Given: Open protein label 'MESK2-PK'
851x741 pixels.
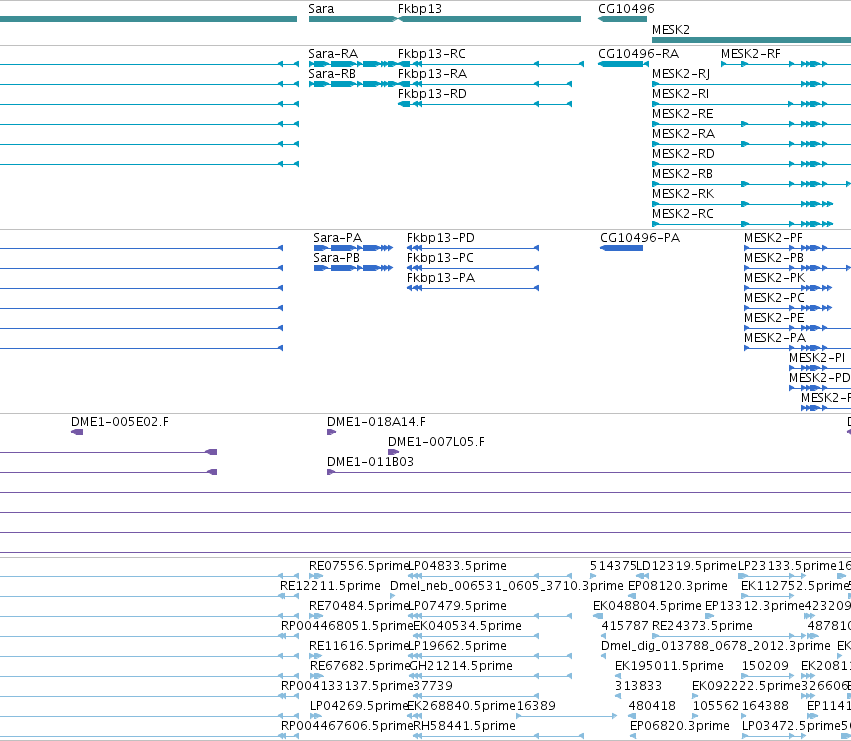Looking at the screenshot, I should pos(774,278).
